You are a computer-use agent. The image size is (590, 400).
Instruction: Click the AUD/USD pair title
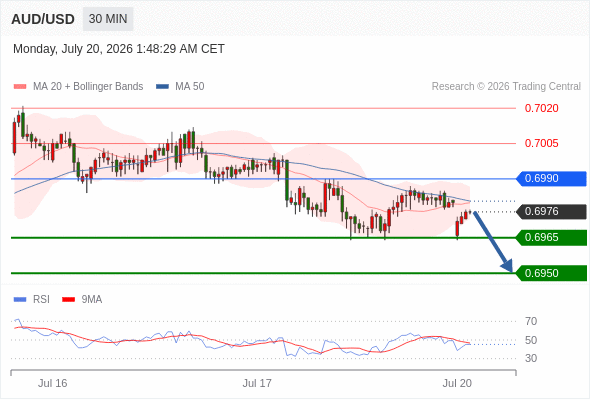[43, 19]
